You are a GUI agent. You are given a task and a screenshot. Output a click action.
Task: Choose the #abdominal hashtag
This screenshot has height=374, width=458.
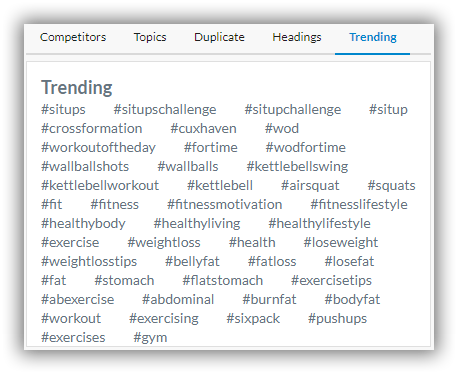(178, 300)
